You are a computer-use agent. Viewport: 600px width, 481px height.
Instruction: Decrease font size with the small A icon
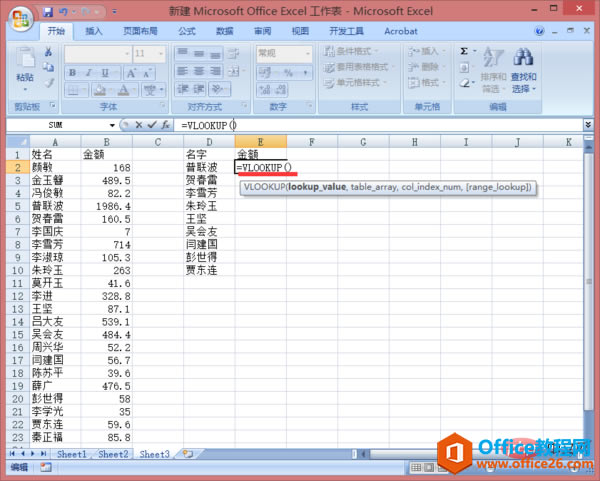pyautogui.click(x=147, y=73)
